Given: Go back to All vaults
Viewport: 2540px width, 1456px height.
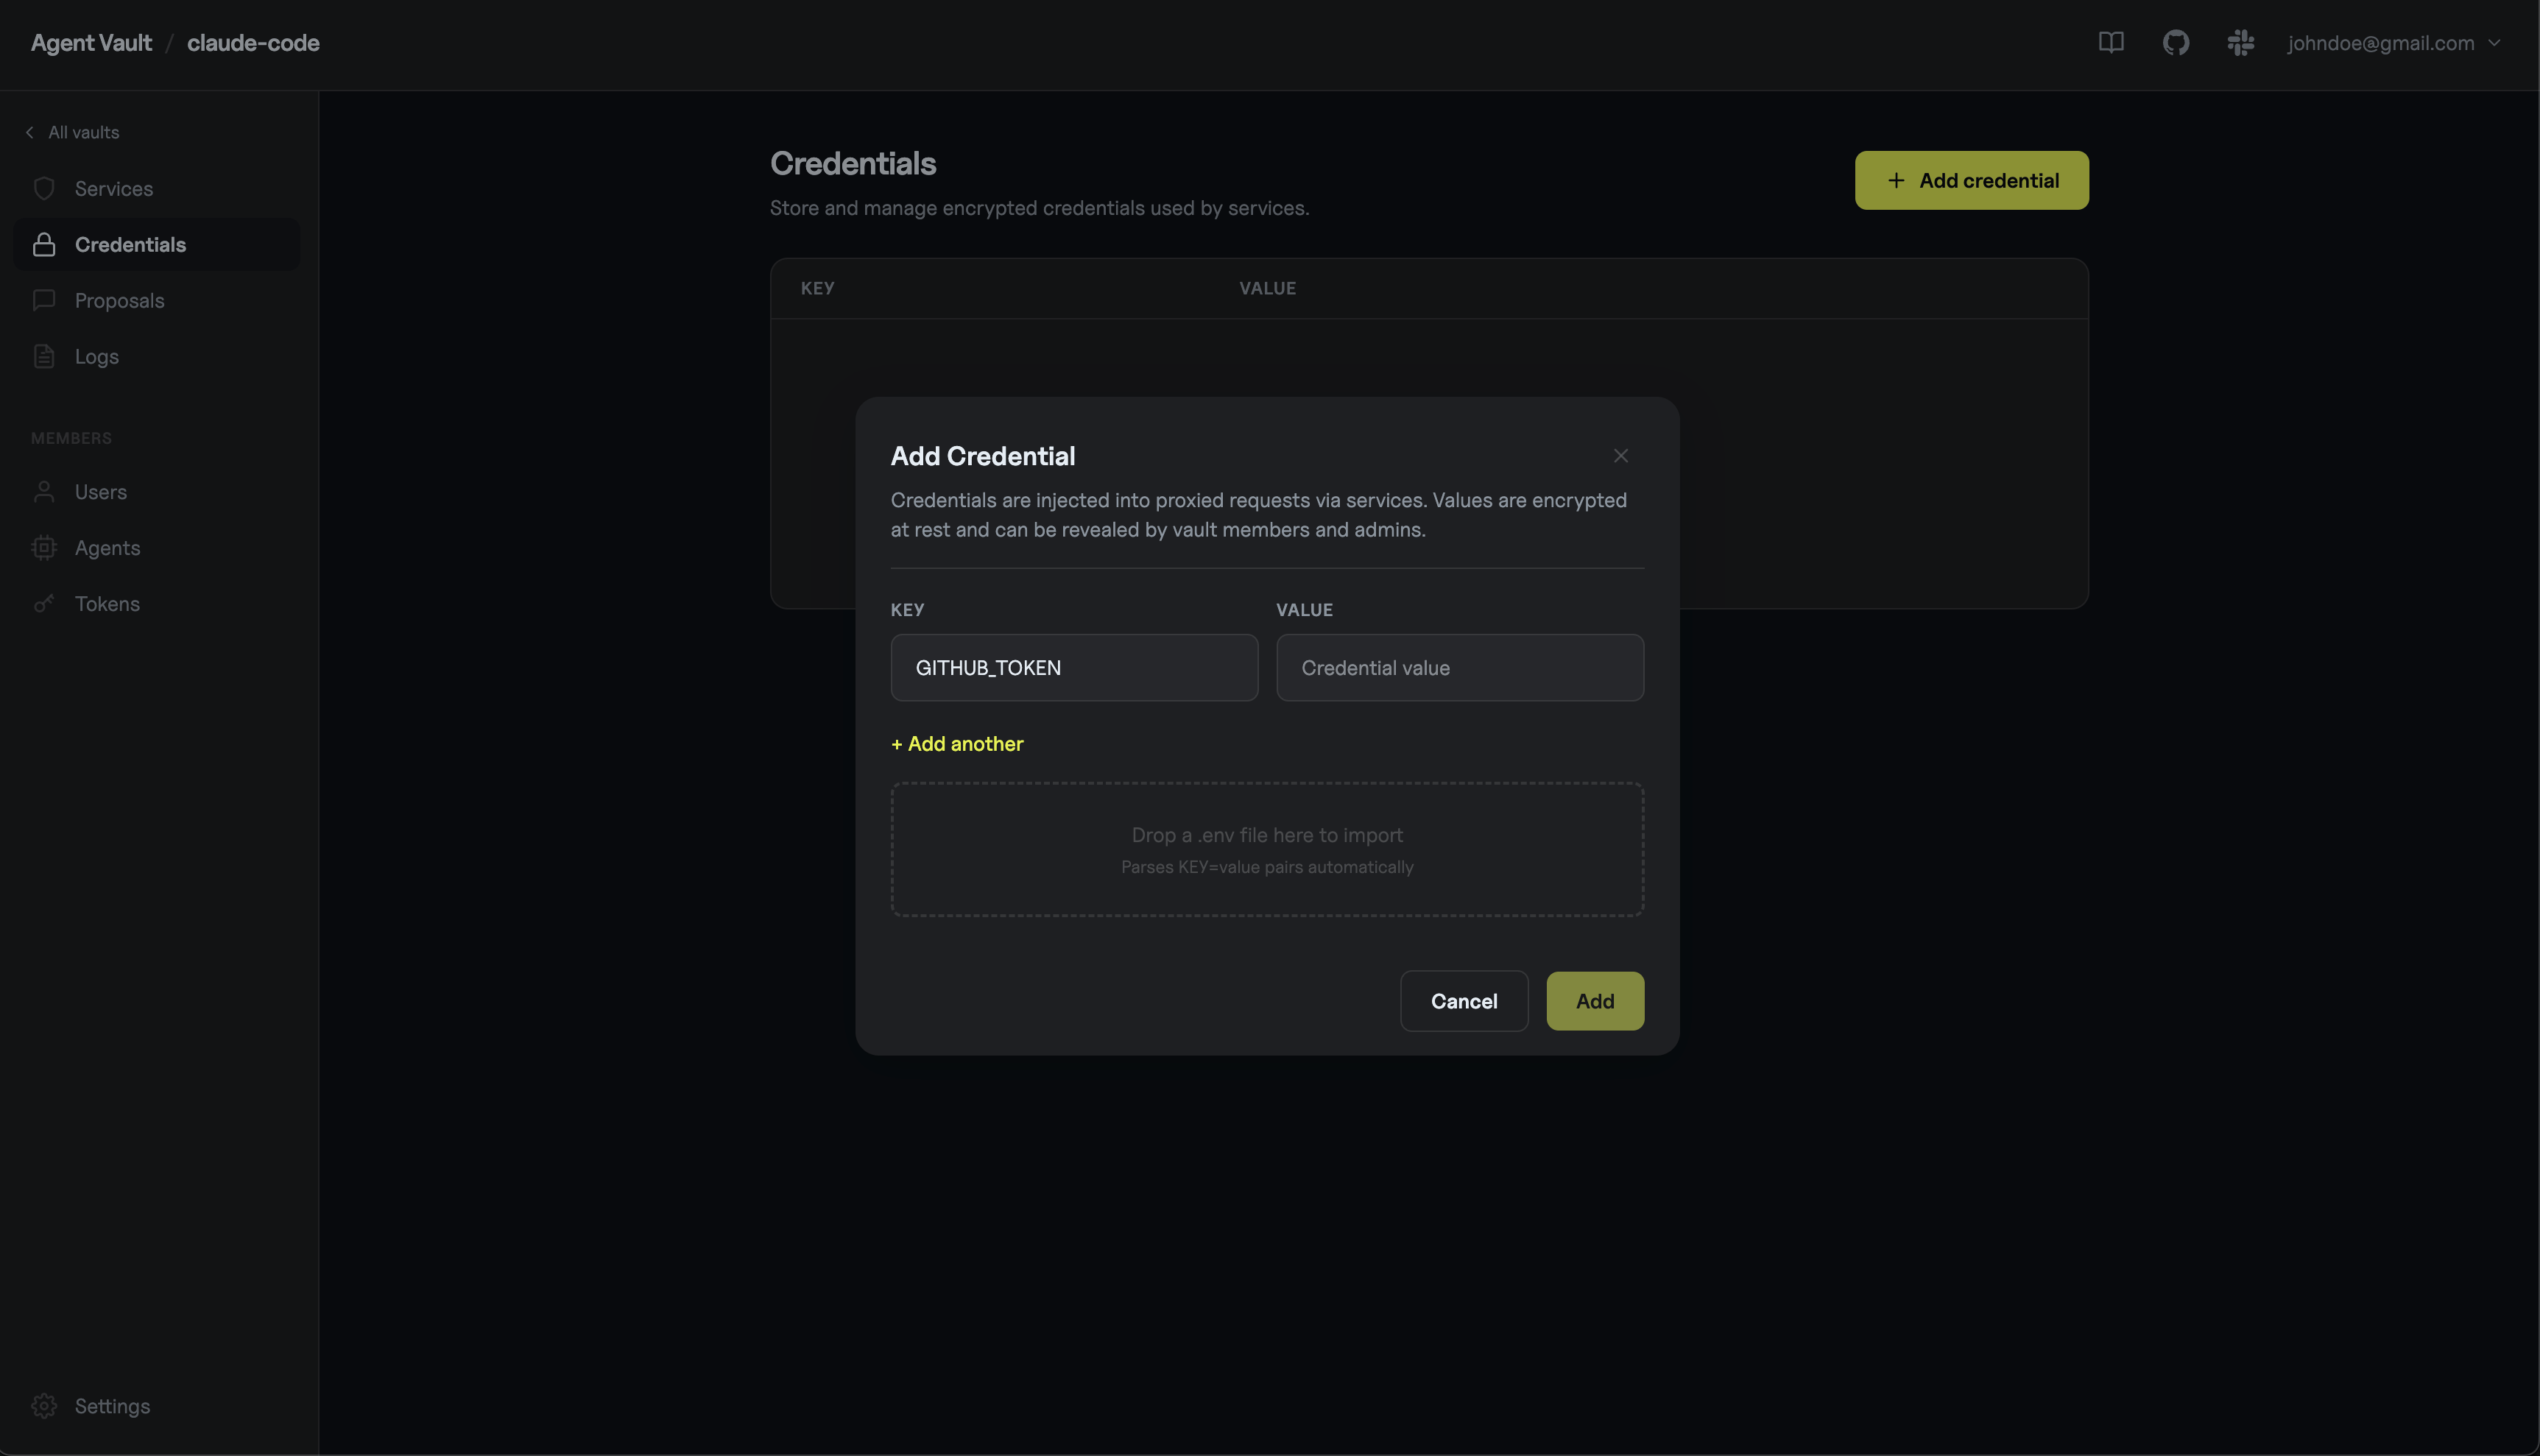Looking at the screenshot, I should [73, 132].
